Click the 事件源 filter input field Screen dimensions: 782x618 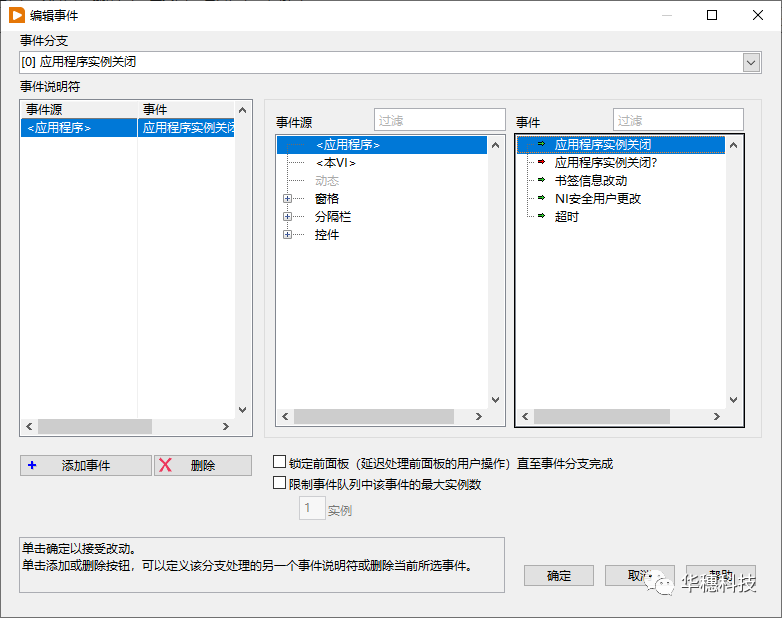coord(439,120)
